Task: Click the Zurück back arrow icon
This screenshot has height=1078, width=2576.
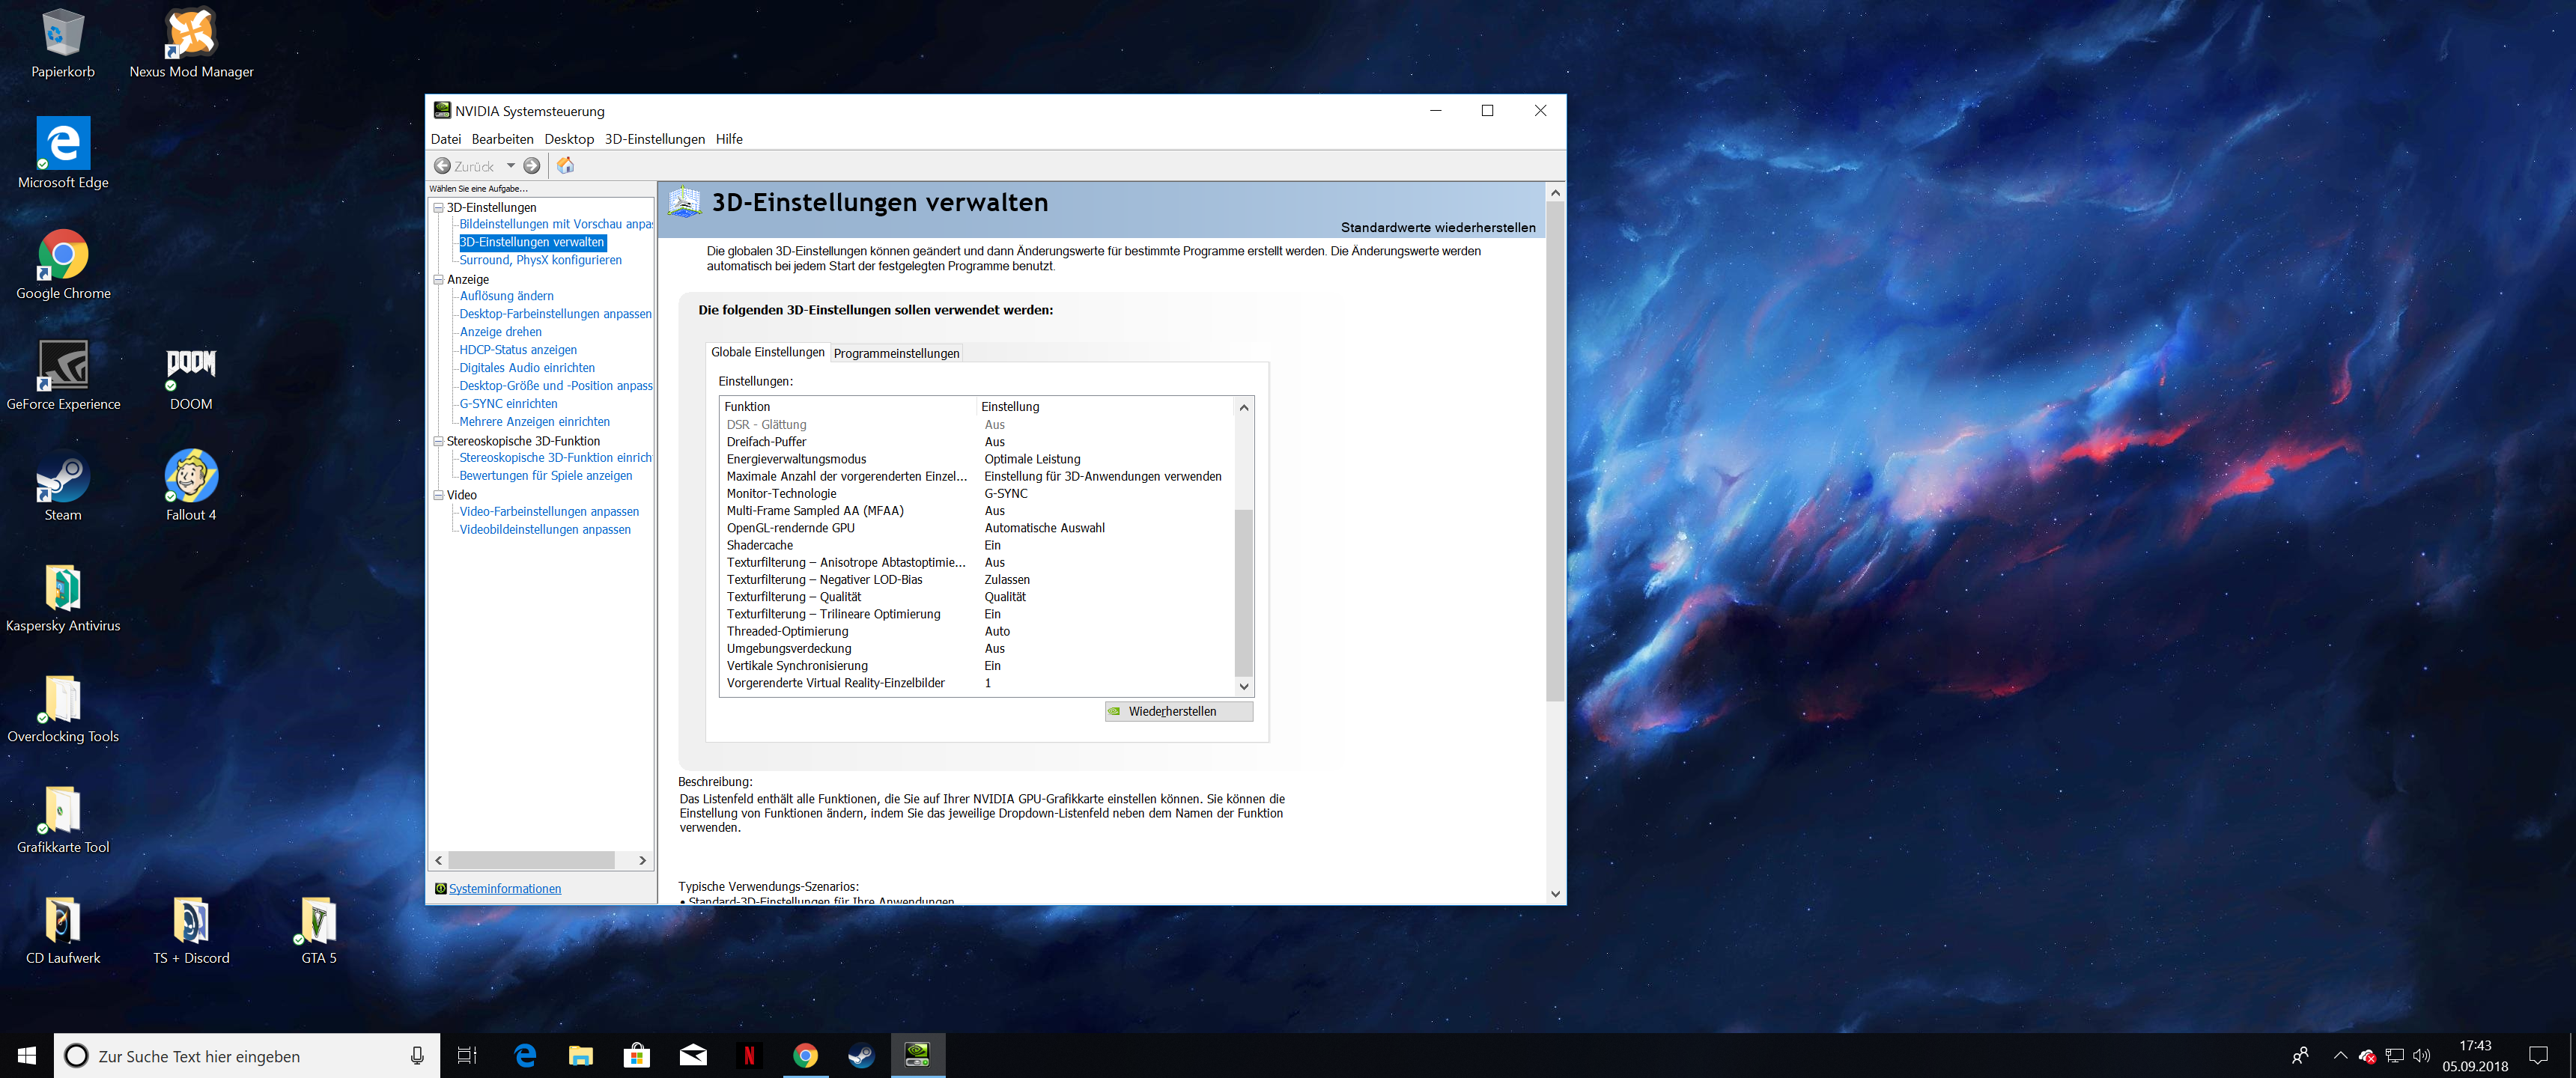Action: coord(442,166)
